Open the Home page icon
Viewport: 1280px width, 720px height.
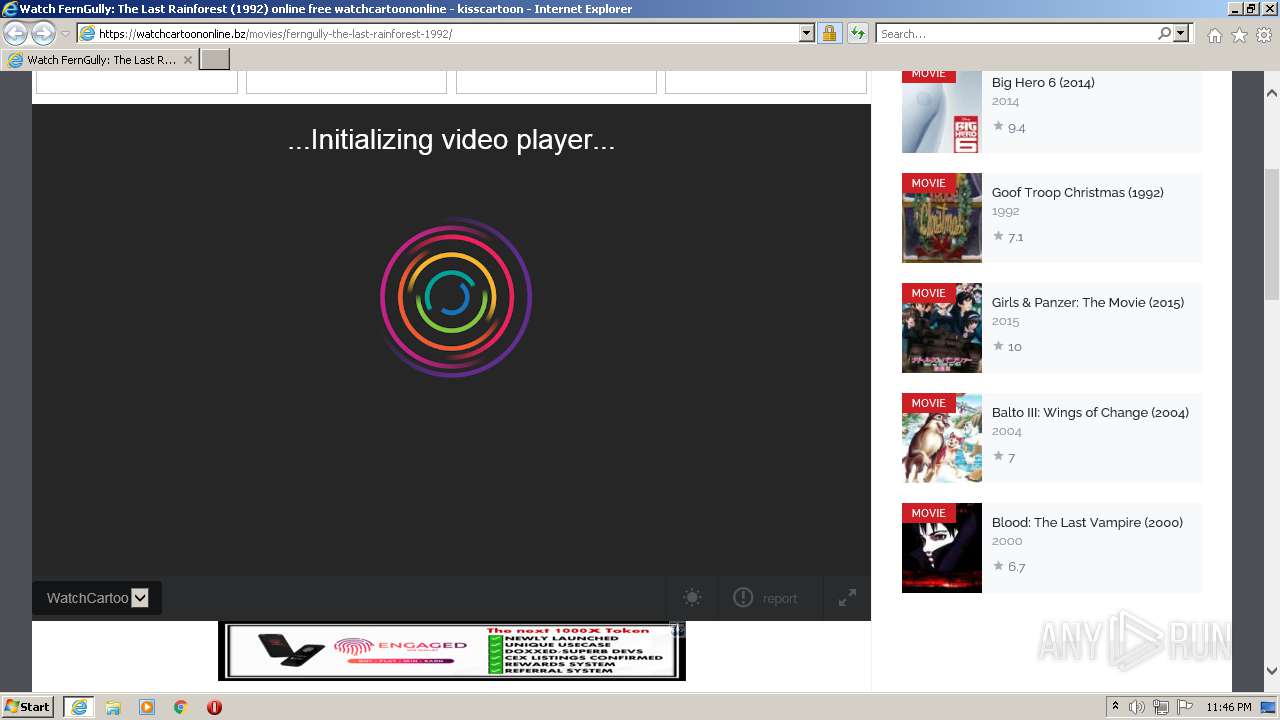click(x=1214, y=35)
